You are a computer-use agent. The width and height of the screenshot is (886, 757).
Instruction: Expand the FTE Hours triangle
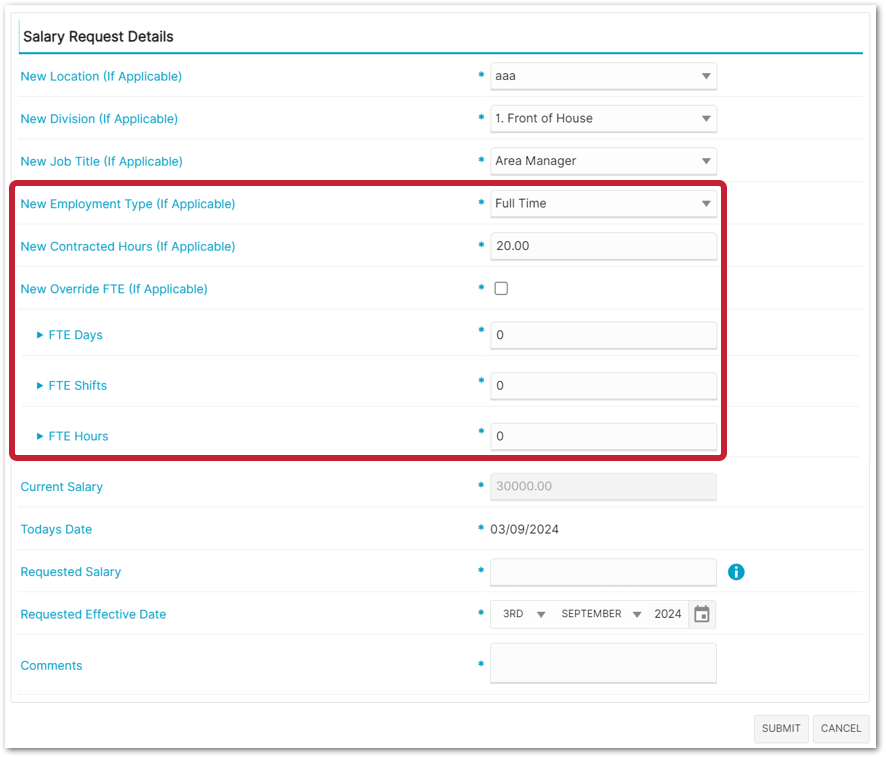coord(40,436)
